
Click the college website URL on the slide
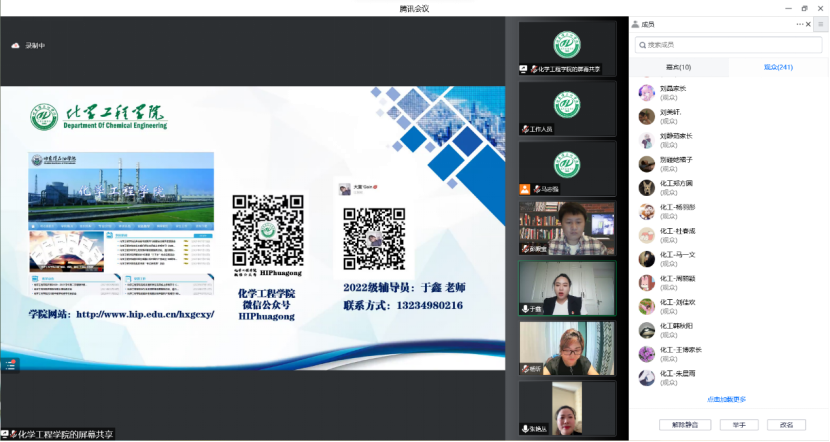pyautogui.click(x=145, y=314)
